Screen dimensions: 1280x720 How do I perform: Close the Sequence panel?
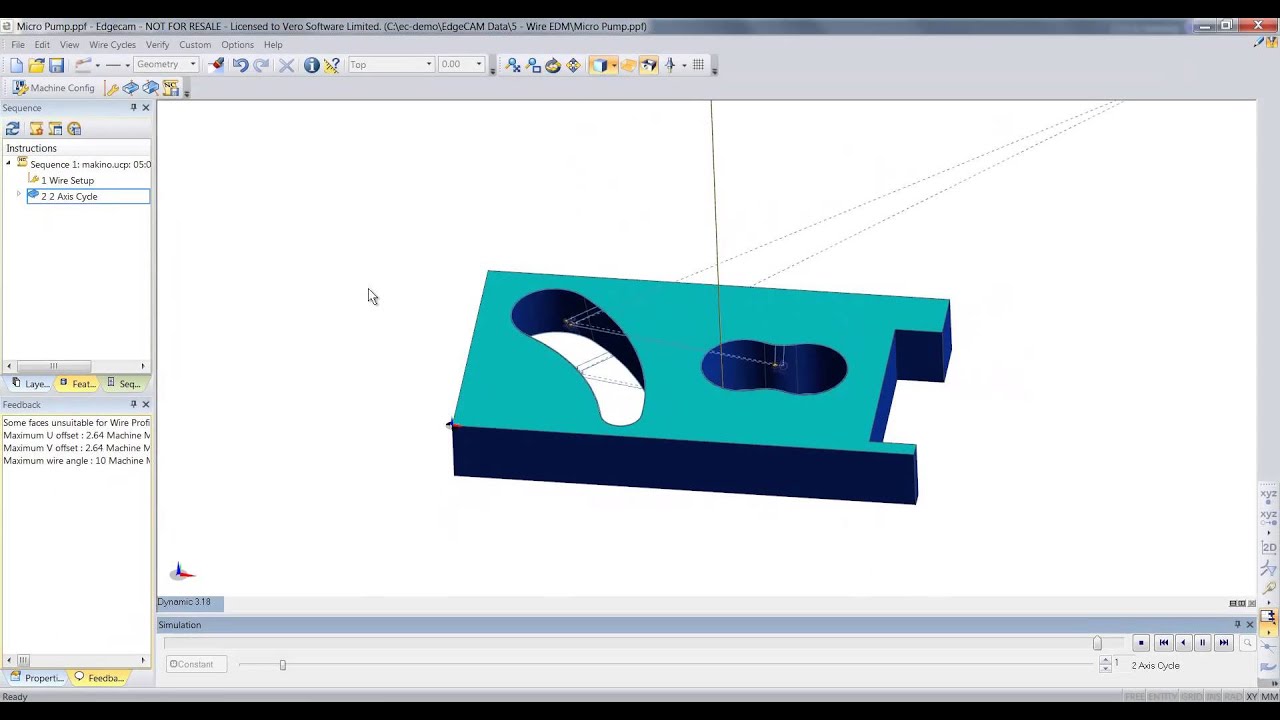[x=145, y=108]
